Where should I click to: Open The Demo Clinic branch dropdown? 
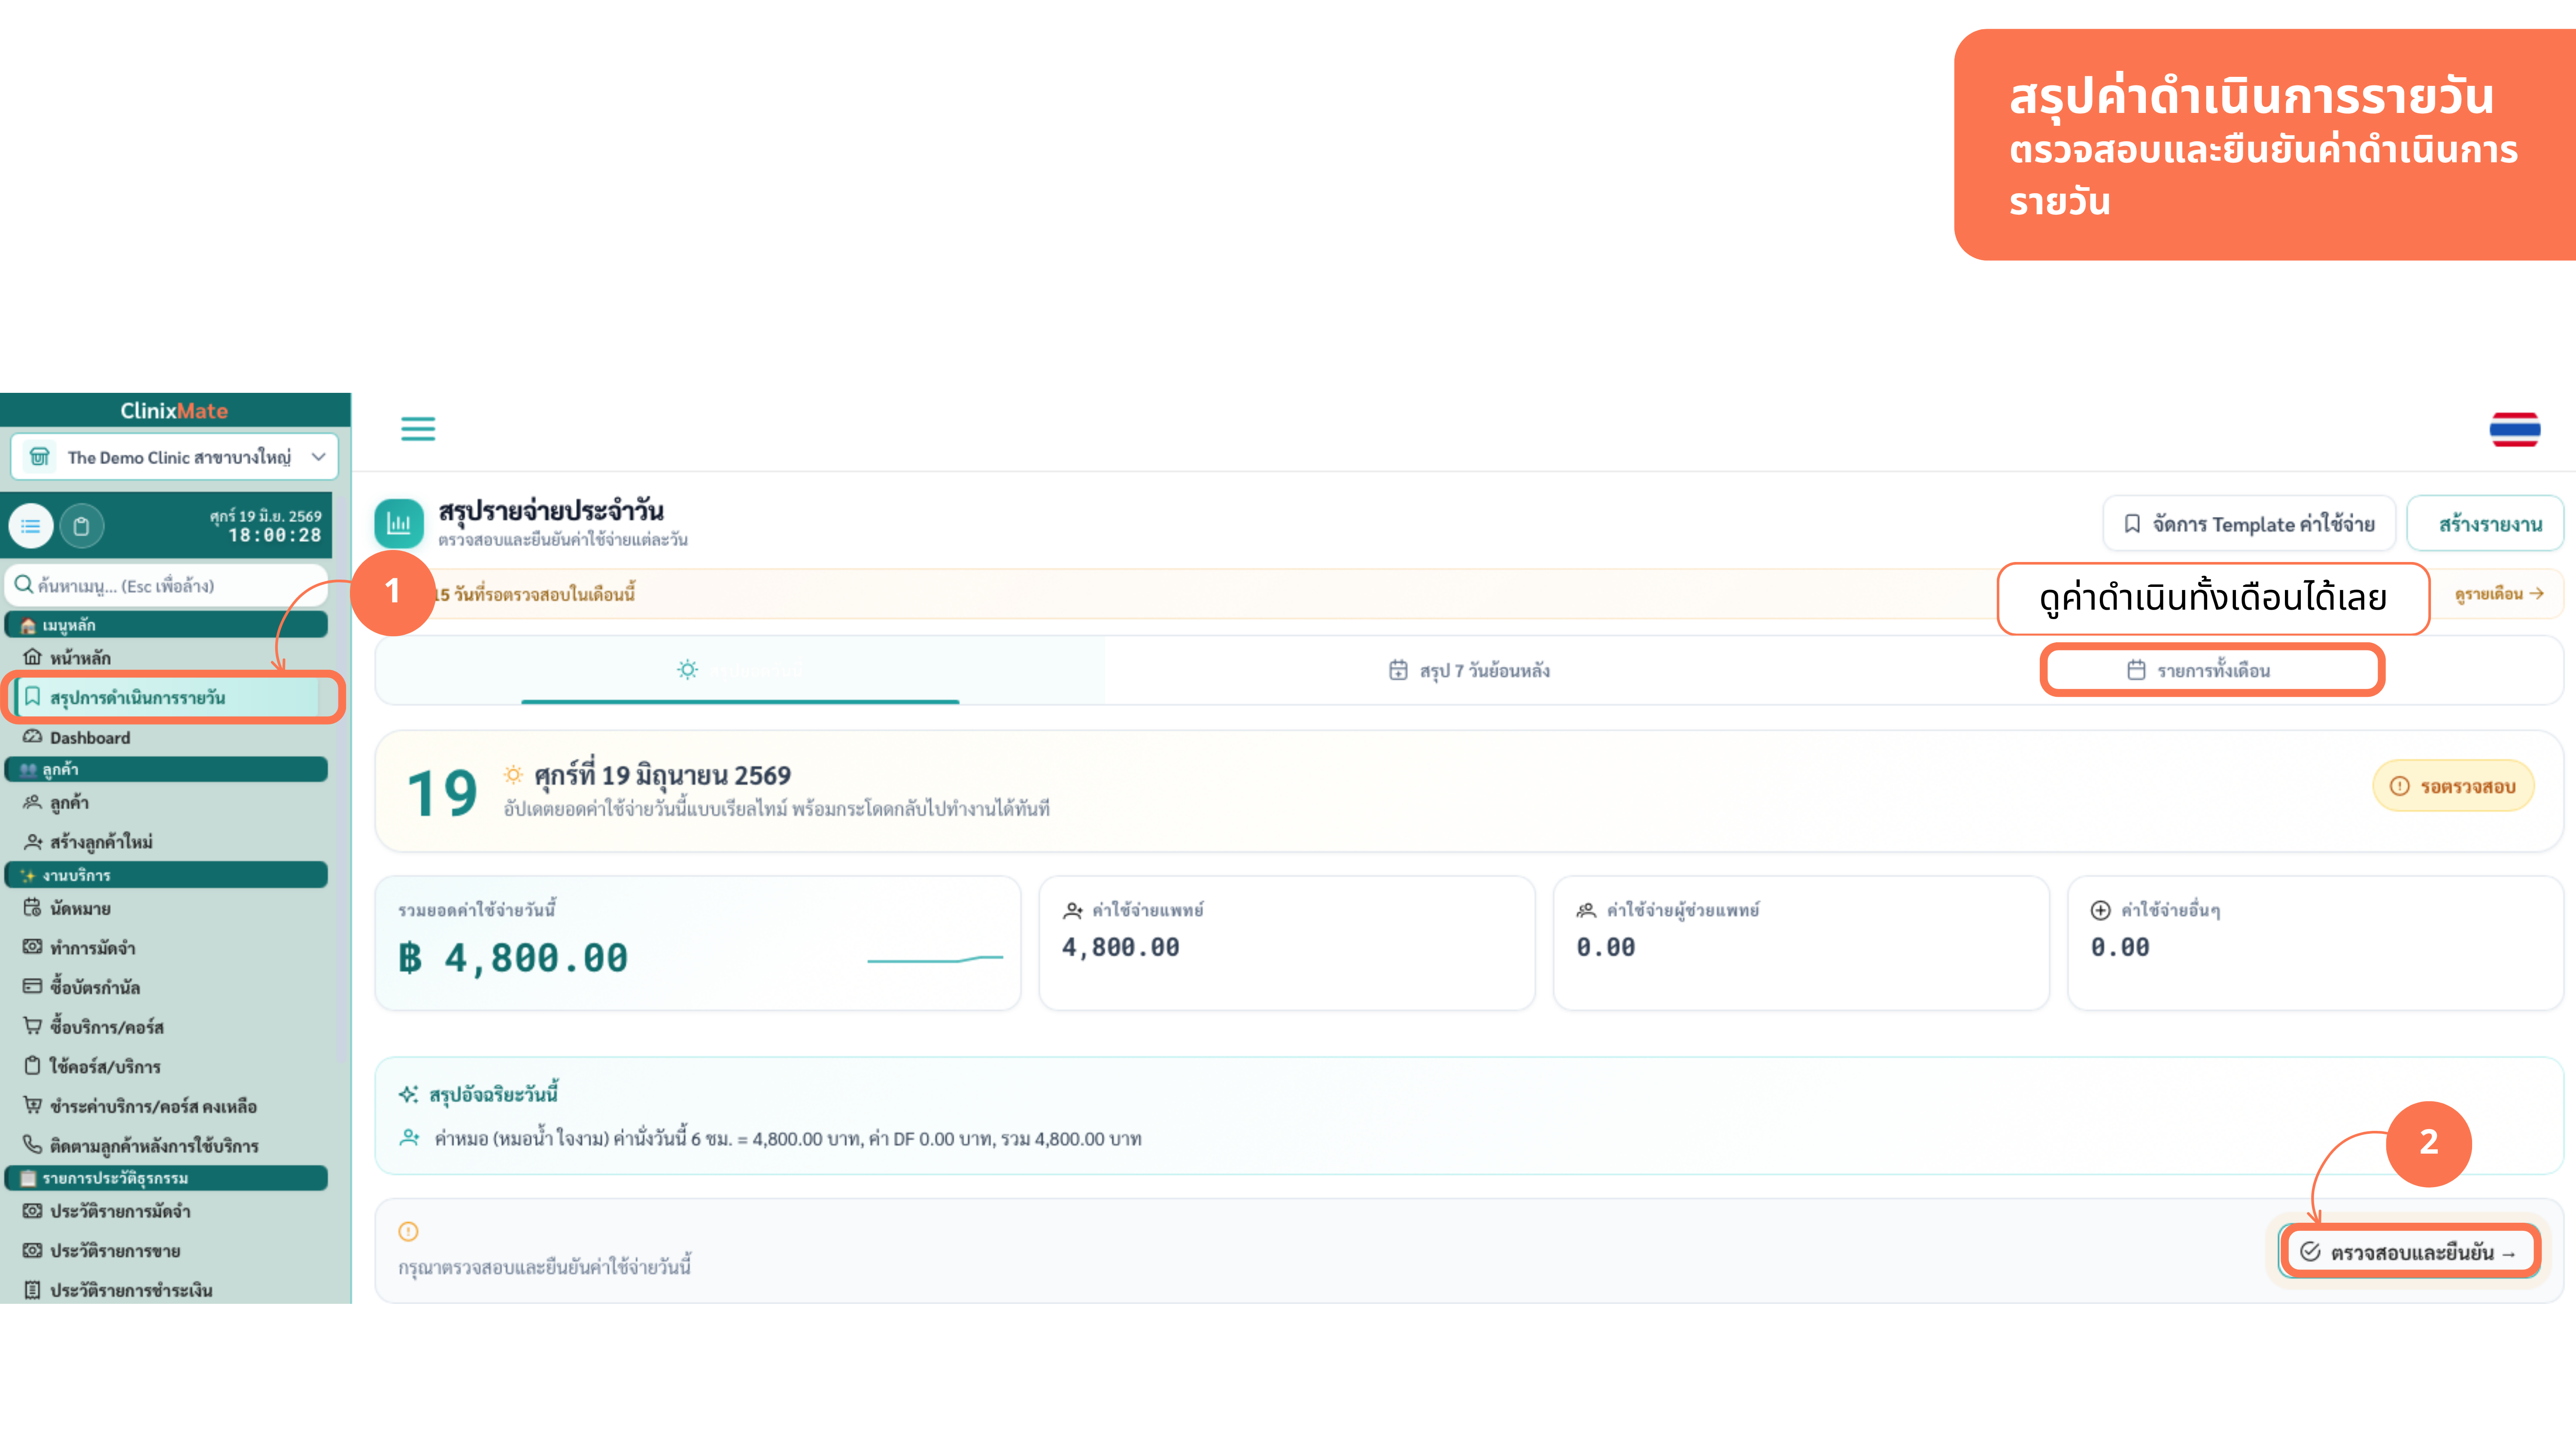[x=174, y=457]
